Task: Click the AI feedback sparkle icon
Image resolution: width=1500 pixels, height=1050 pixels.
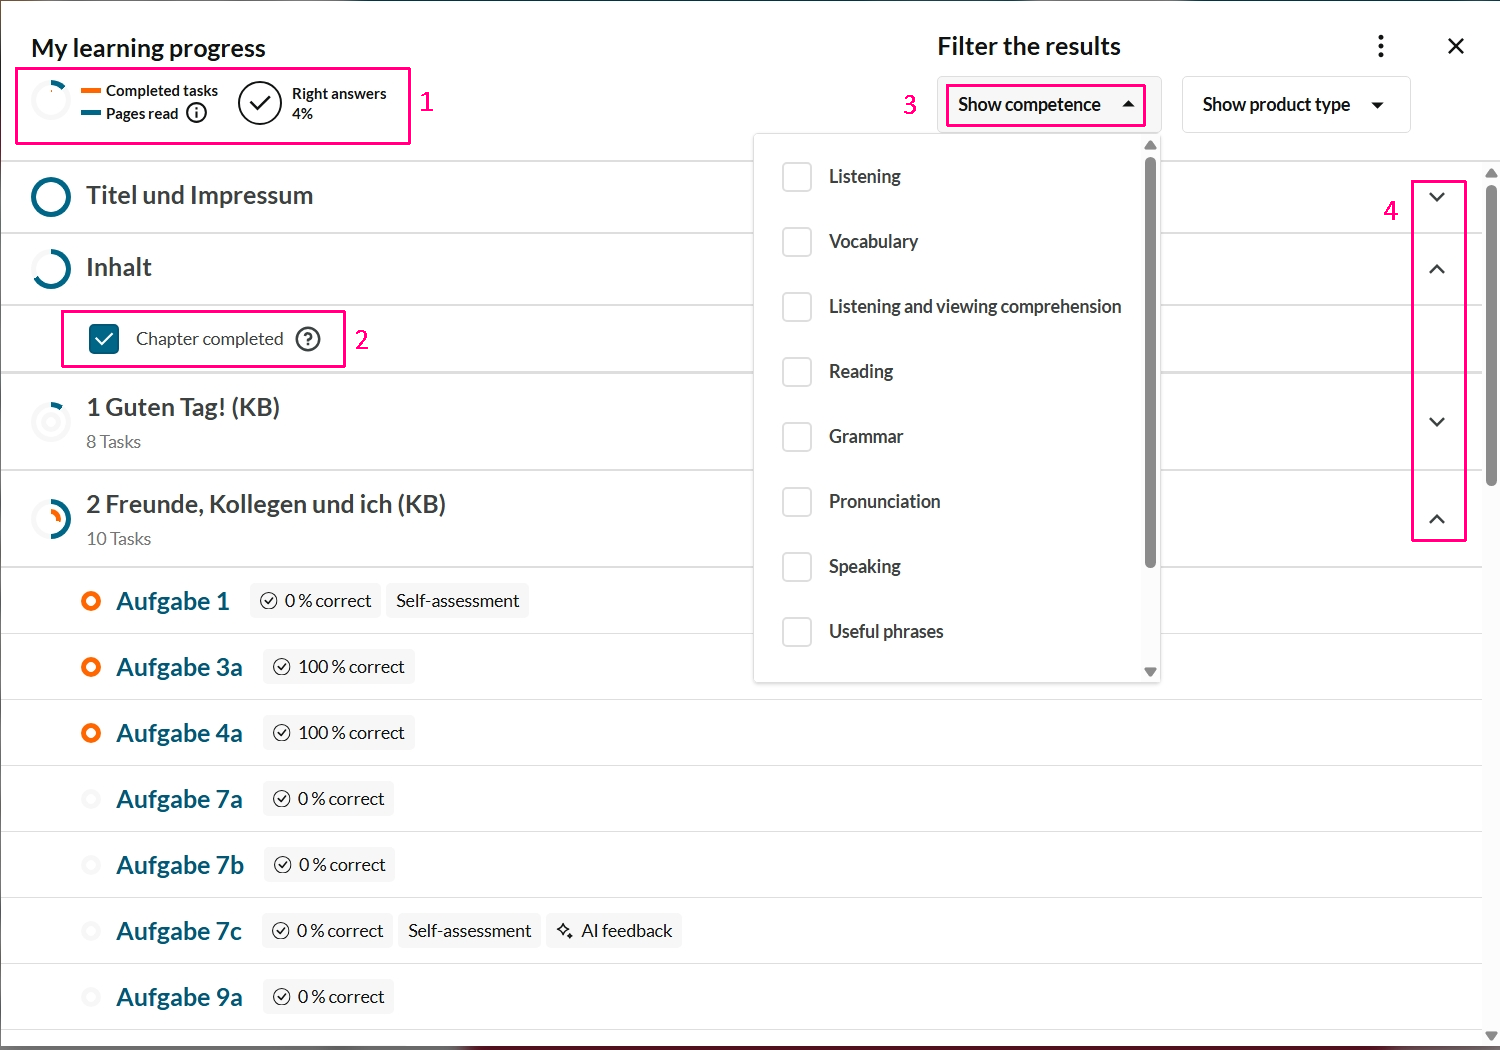Action: pyautogui.click(x=565, y=931)
